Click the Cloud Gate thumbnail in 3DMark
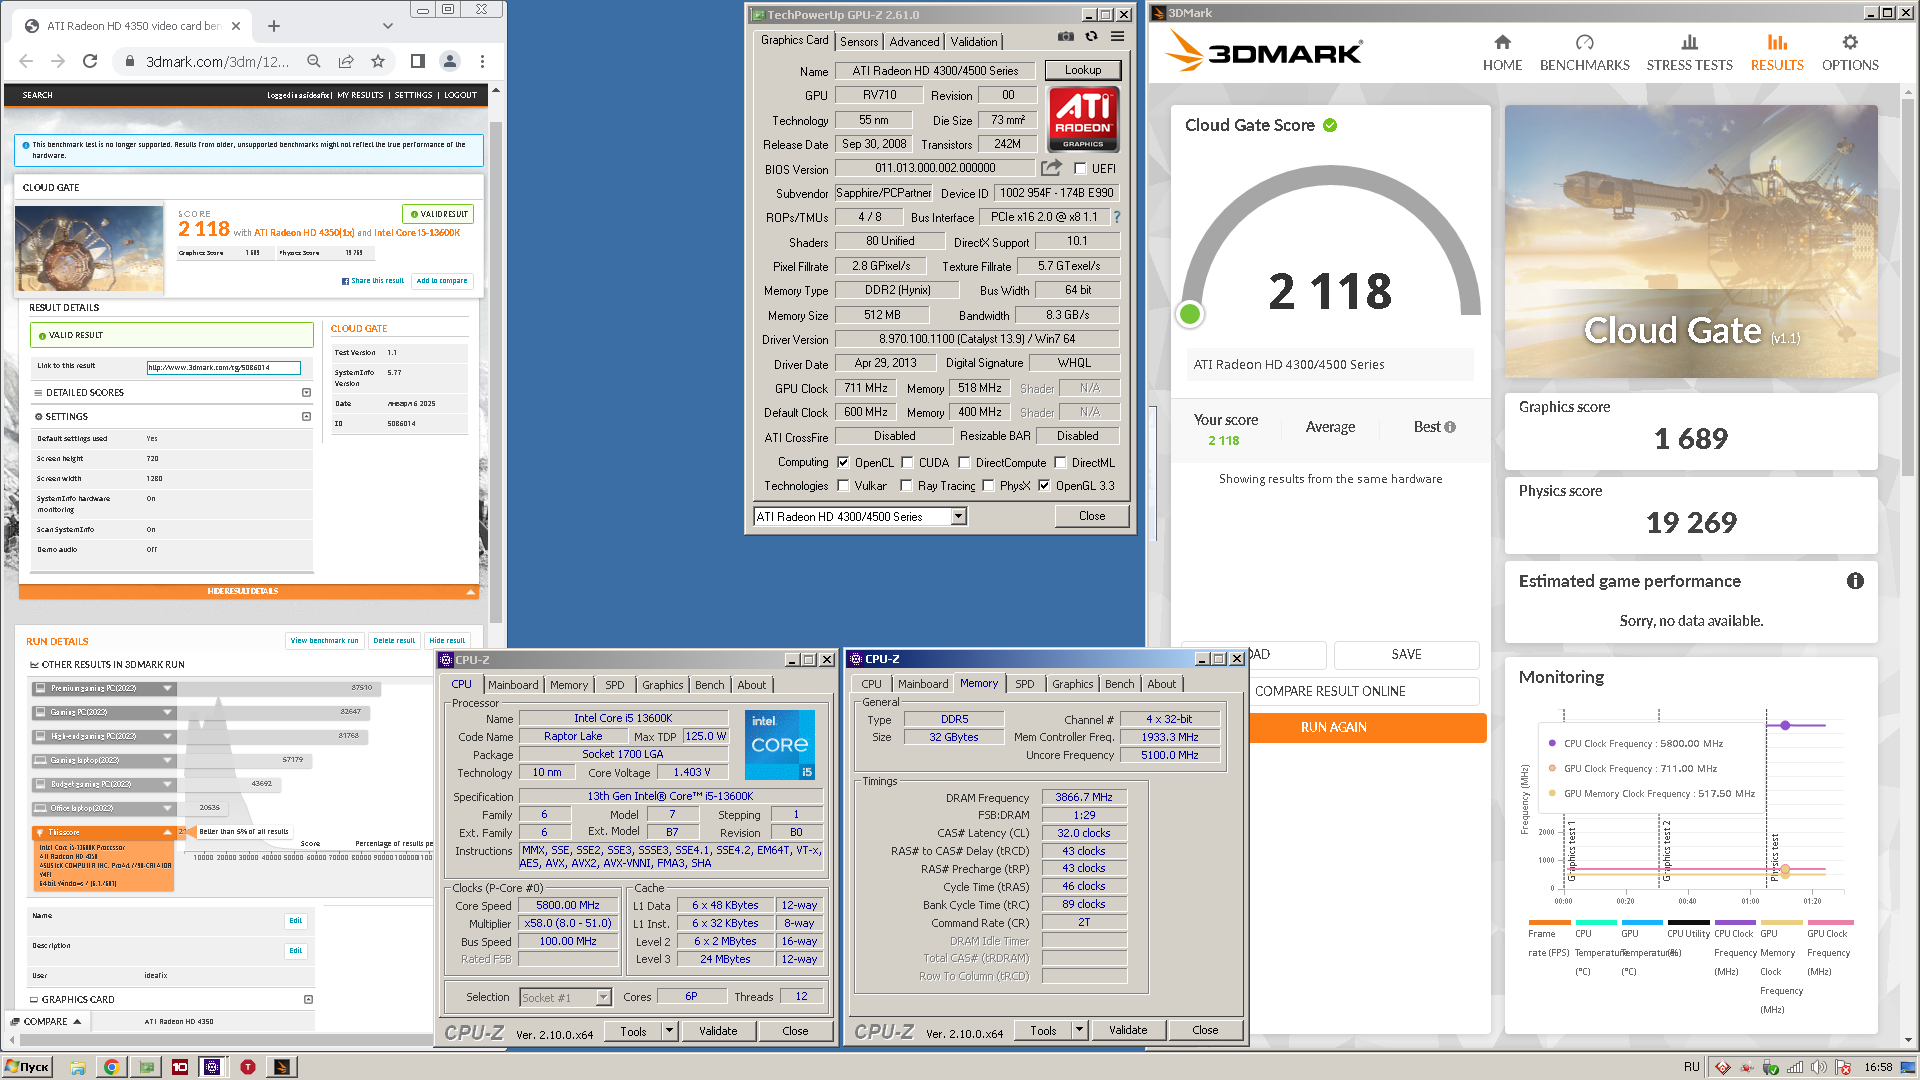The height and width of the screenshot is (1080, 1920). click(x=1691, y=241)
